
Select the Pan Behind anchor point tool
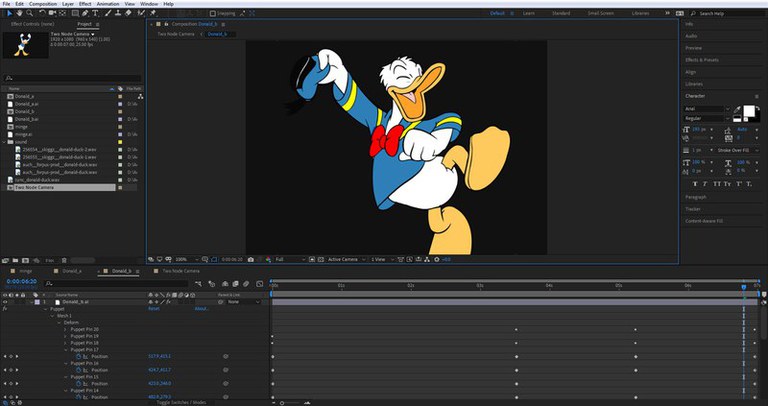[63, 13]
